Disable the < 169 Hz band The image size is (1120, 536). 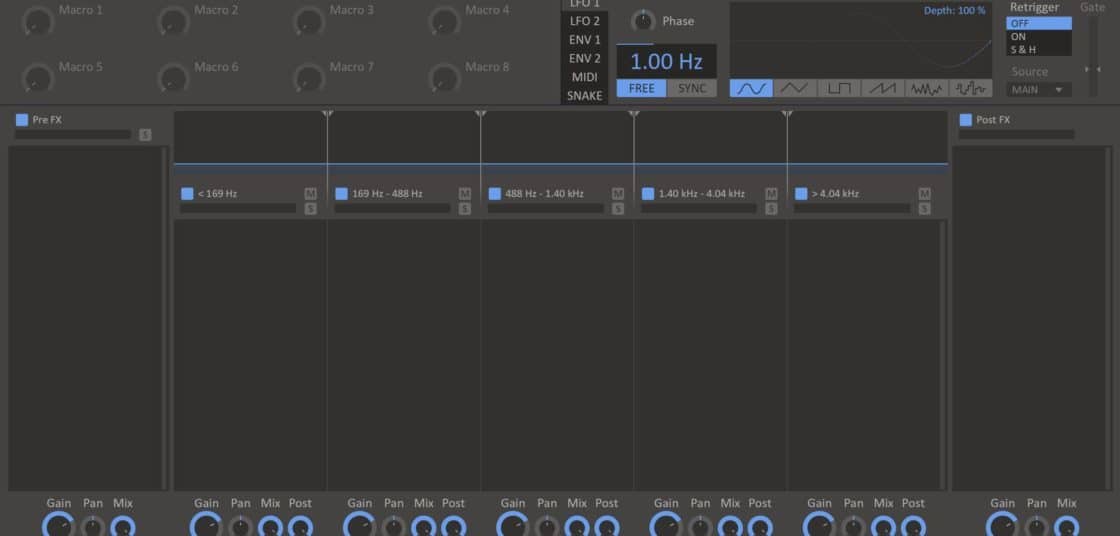tap(187, 194)
